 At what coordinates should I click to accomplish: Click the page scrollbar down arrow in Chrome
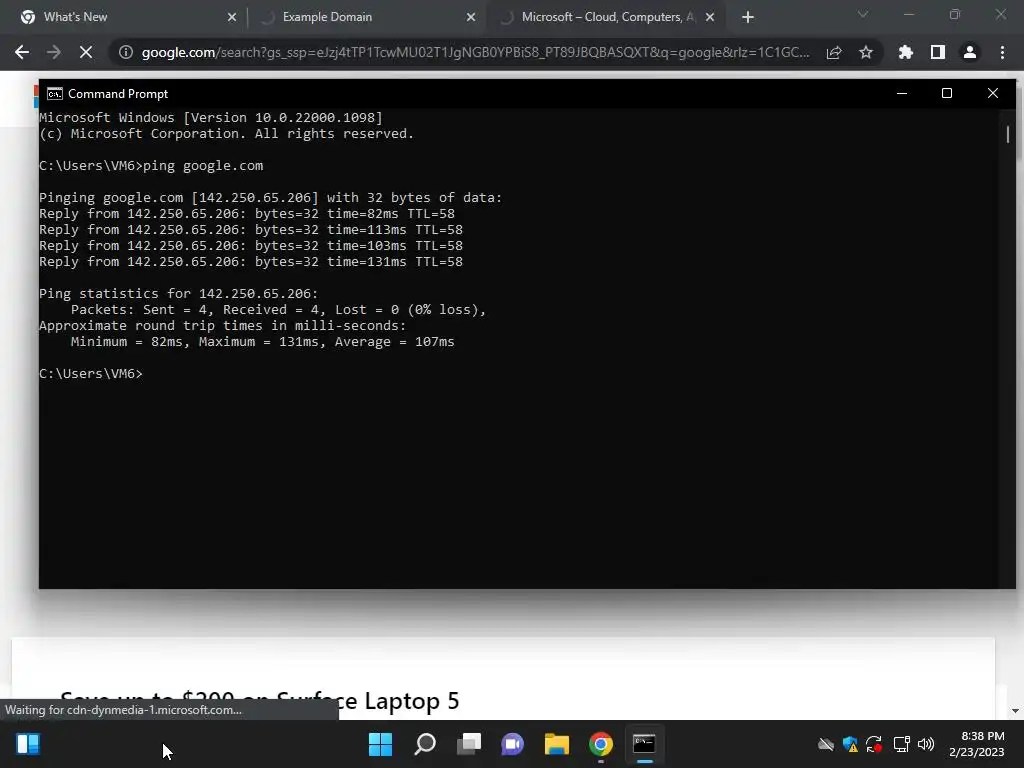point(1015,711)
